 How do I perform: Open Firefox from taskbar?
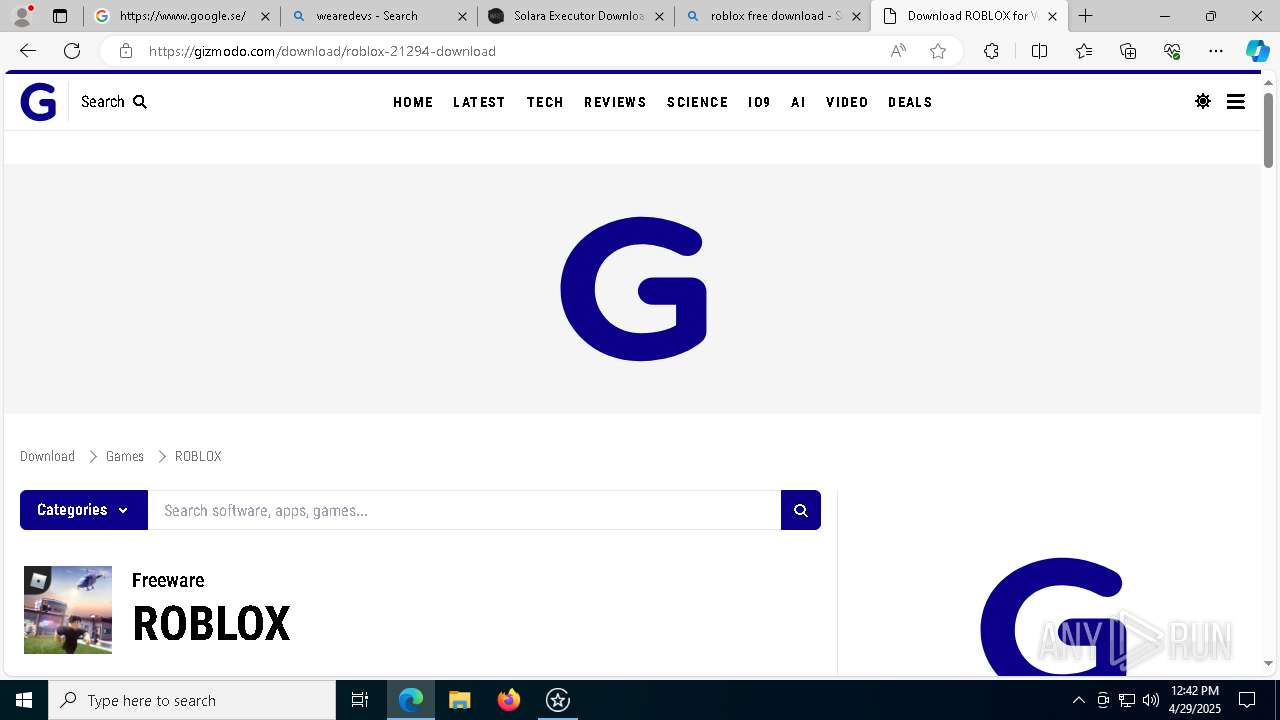[x=509, y=700]
